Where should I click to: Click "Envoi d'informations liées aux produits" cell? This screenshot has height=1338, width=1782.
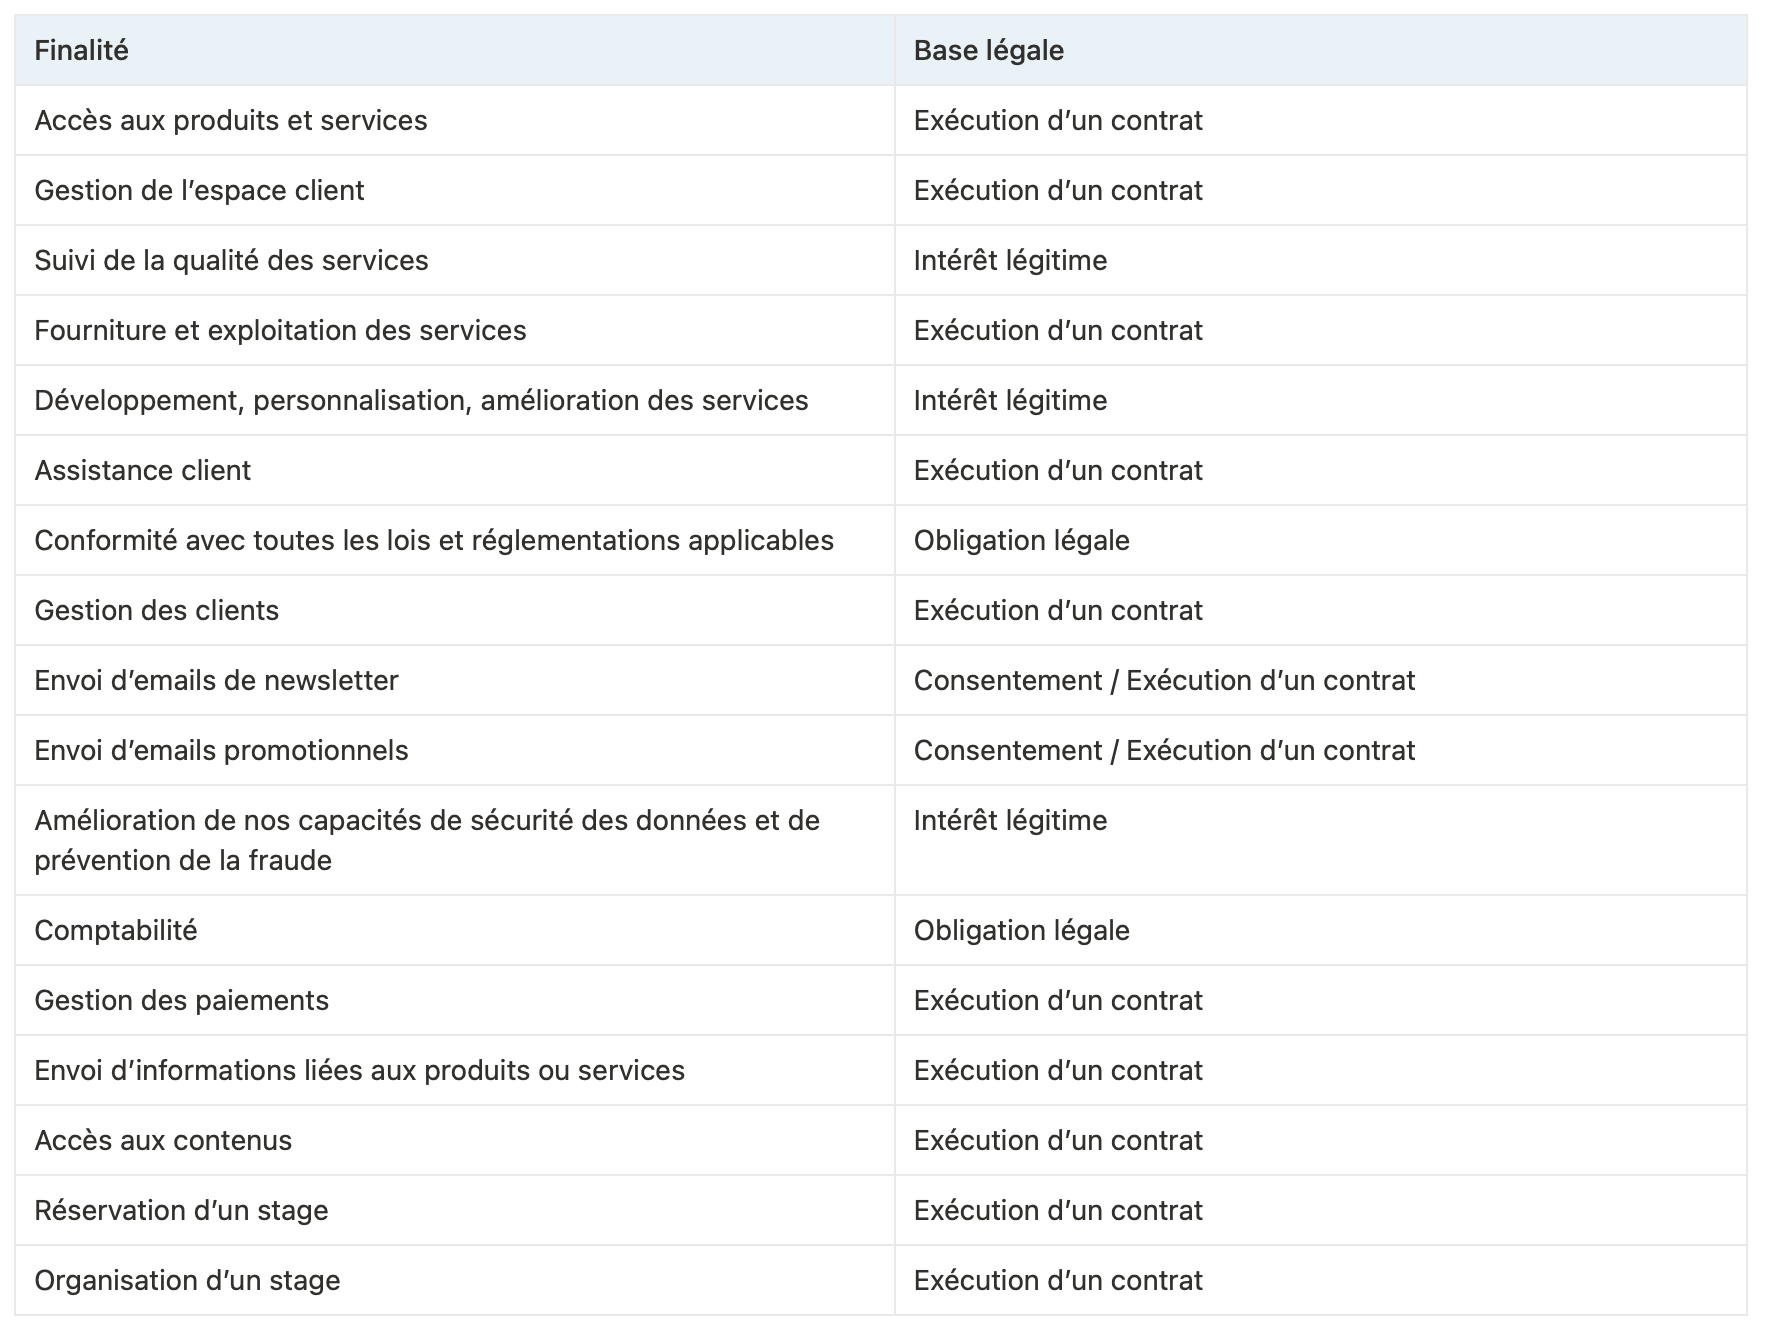pyautogui.click(x=359, y=1071)
